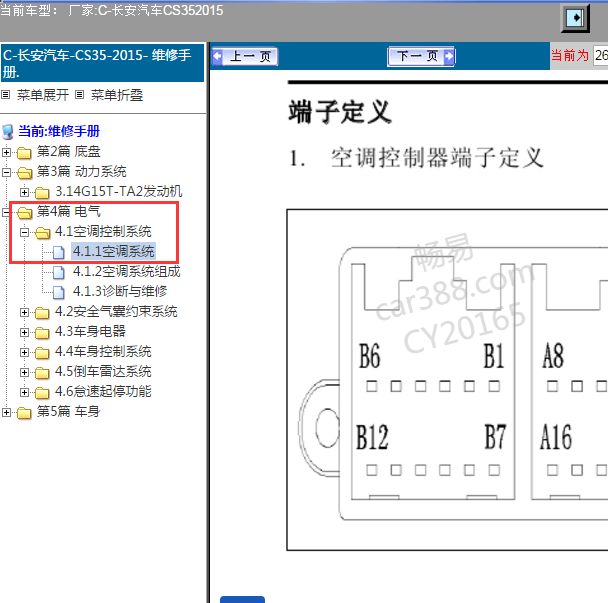608x603 pixels.
Task: Click the computer icon beside 当前:维修手册
Action: pyautogui.click(x=8, y=131)
